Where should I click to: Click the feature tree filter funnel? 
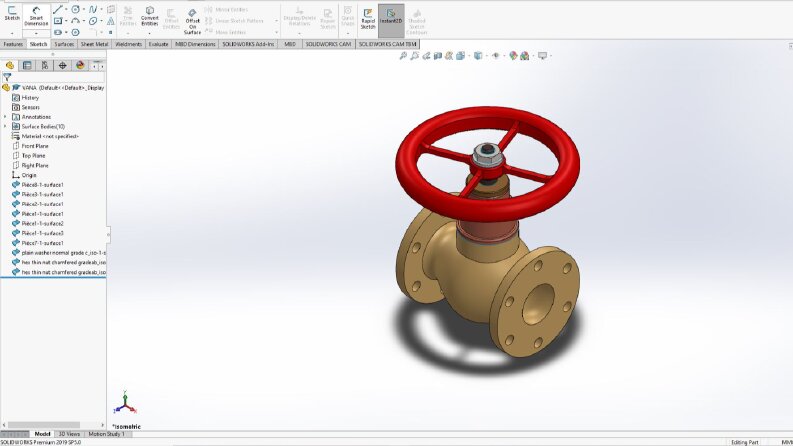point(7,77)
